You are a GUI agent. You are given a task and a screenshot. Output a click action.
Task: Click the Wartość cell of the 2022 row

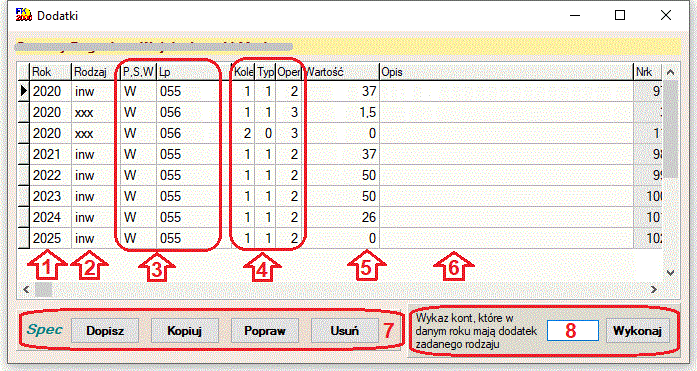click(341, 176)
